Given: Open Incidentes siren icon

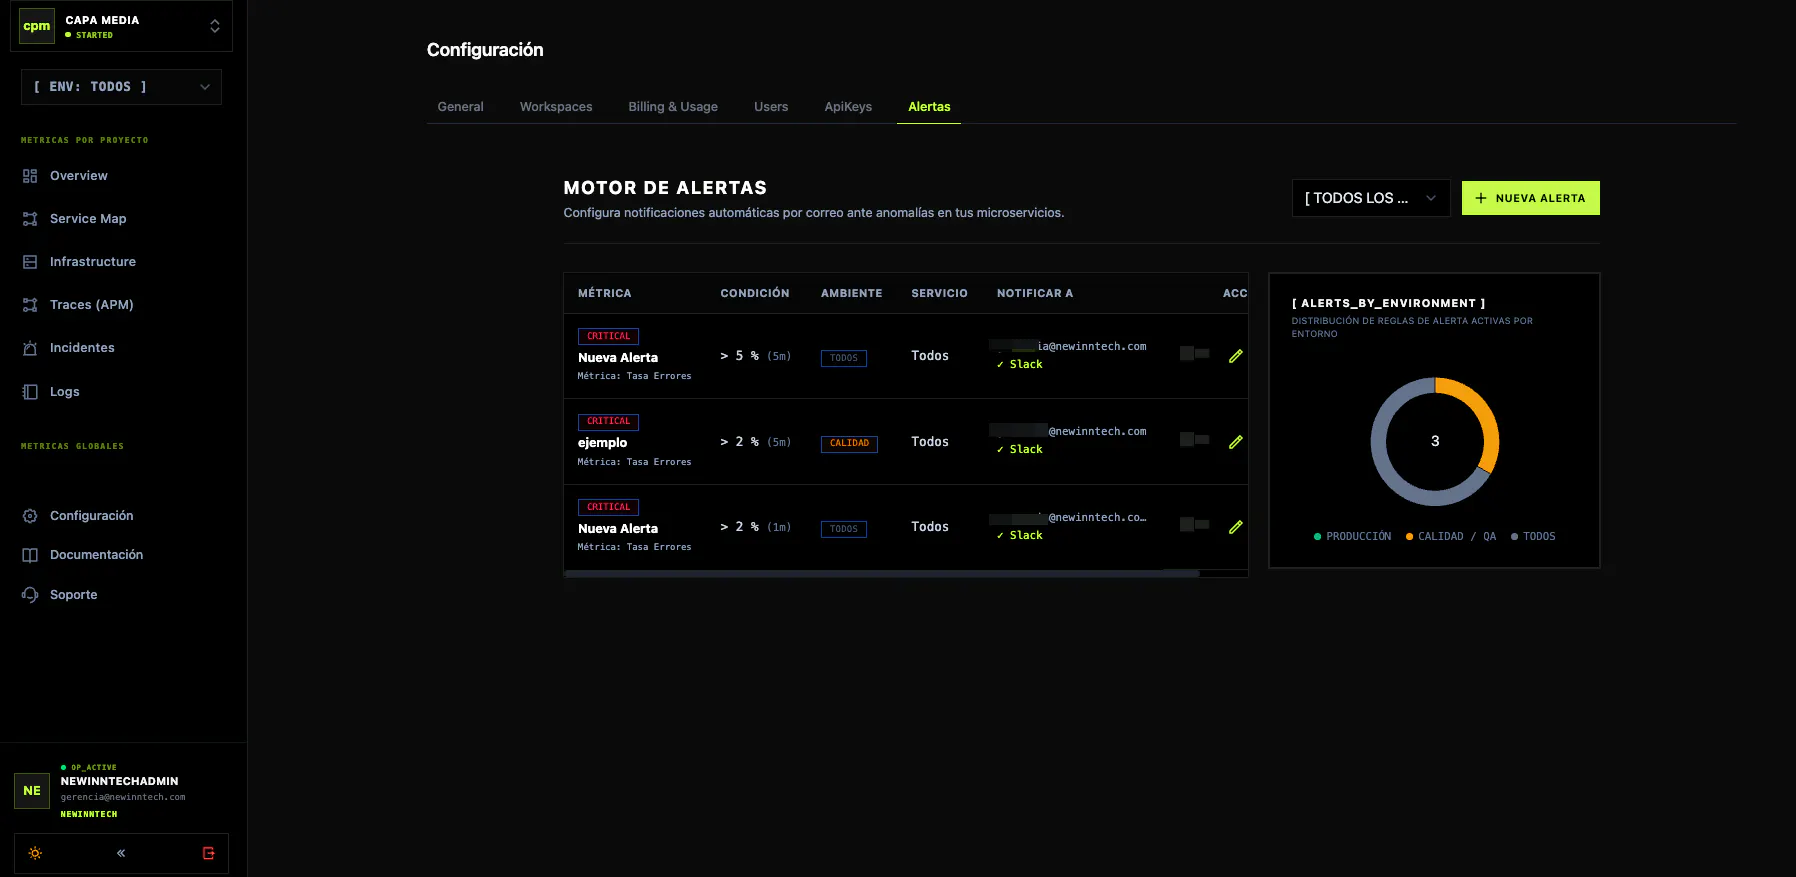Looking at the screenshot, I should [30, 348].
